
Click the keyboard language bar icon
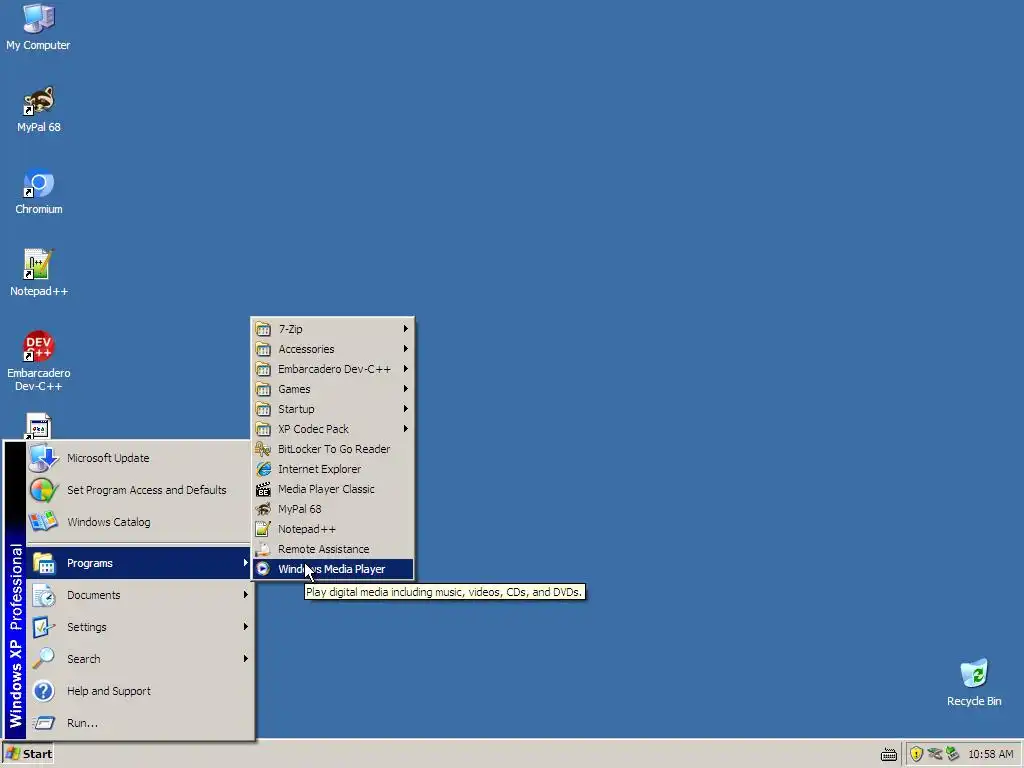[888, 754]
